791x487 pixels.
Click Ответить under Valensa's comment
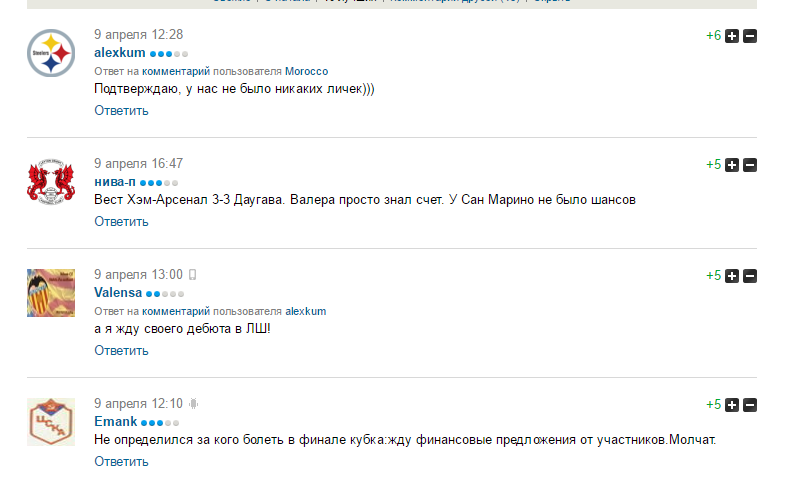click(x=121, y=350)
